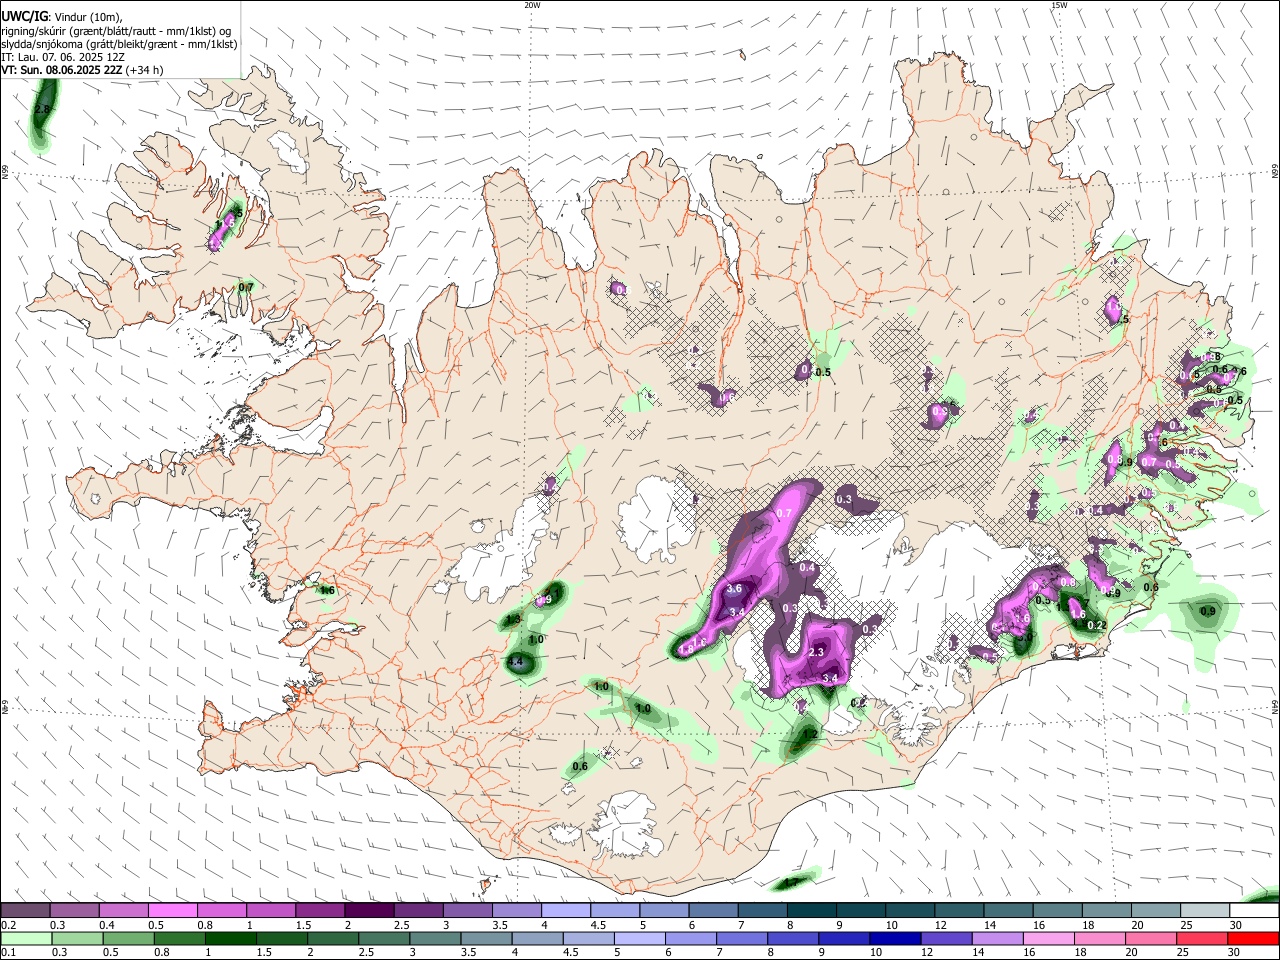Click the 3.6 snowfall value on the map
Viewport: 1280px width, 960px height.
[x=734, y=589]
